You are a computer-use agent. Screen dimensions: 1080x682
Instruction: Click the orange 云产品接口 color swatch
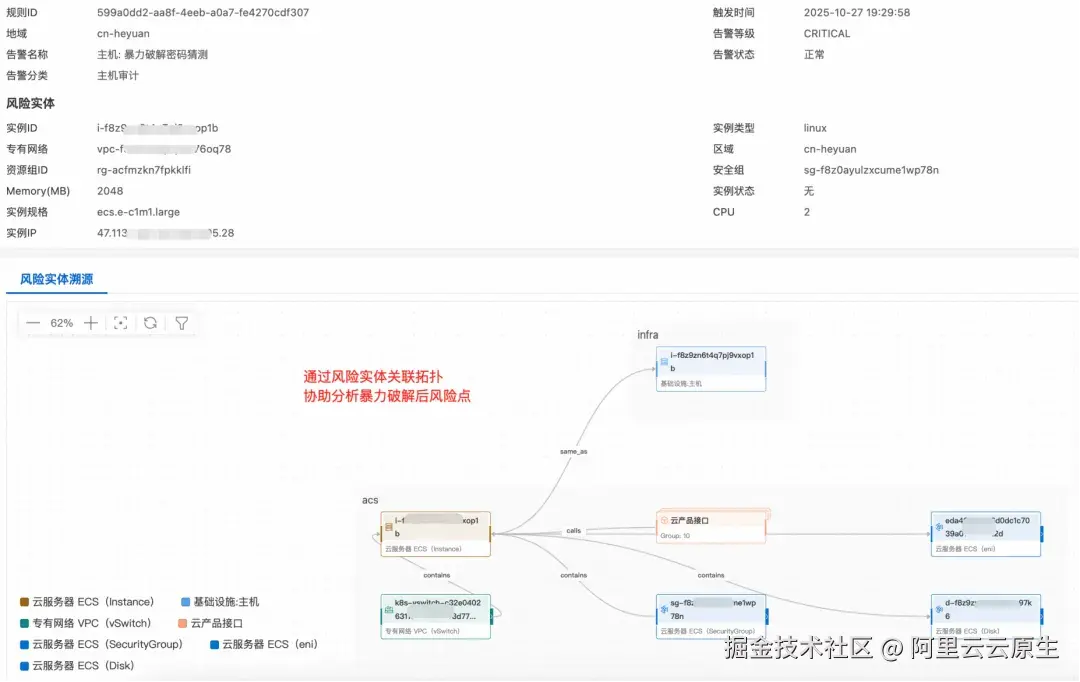point(184,623)
